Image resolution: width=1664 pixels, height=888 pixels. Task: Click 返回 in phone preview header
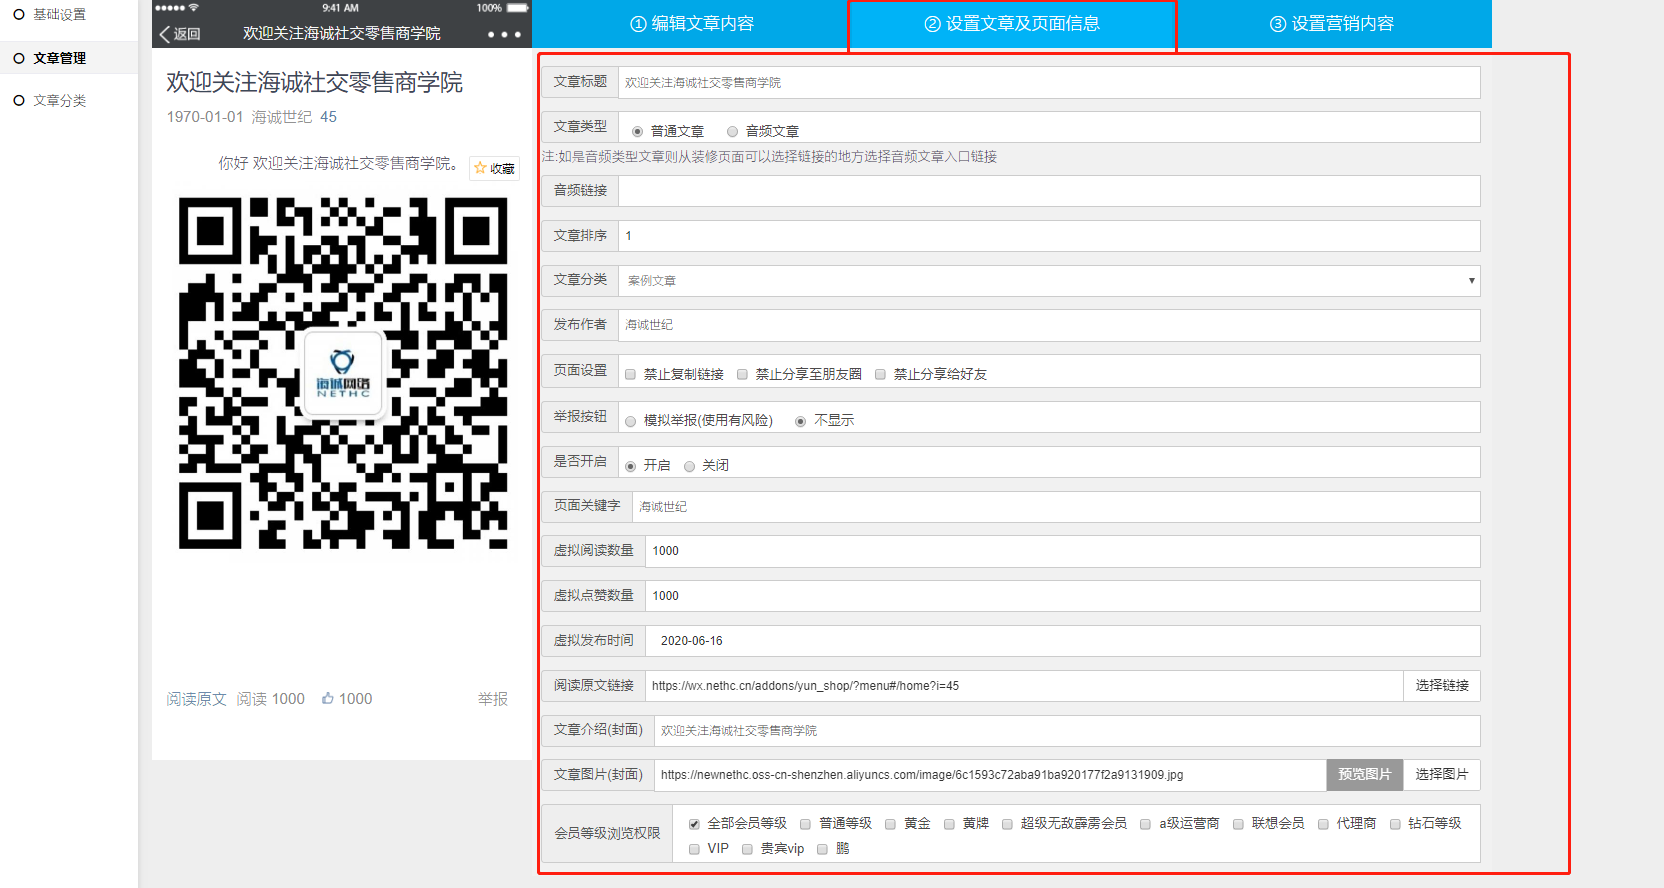coord(187,34)
